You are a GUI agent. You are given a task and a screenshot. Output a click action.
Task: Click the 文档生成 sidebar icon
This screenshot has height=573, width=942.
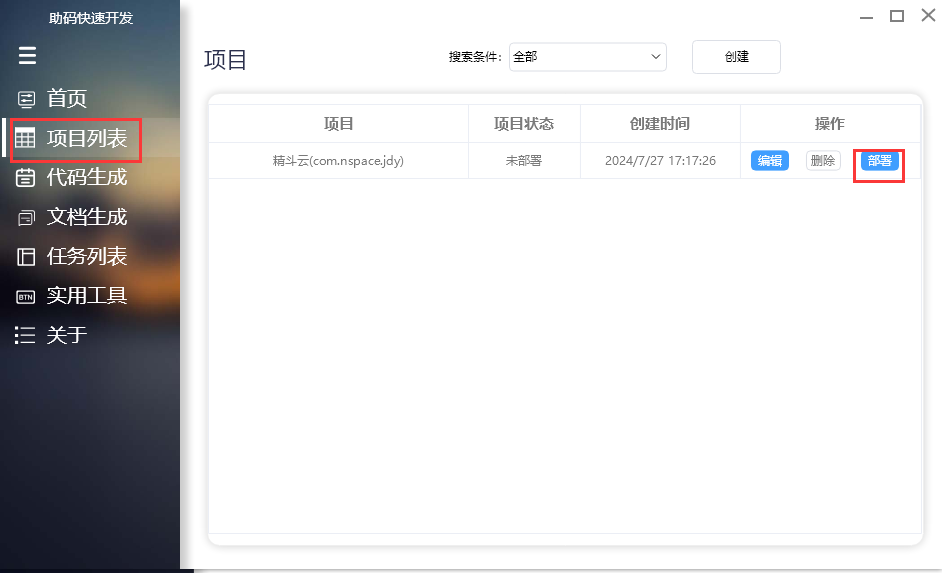pyautogui.click(x=26, y=217)
